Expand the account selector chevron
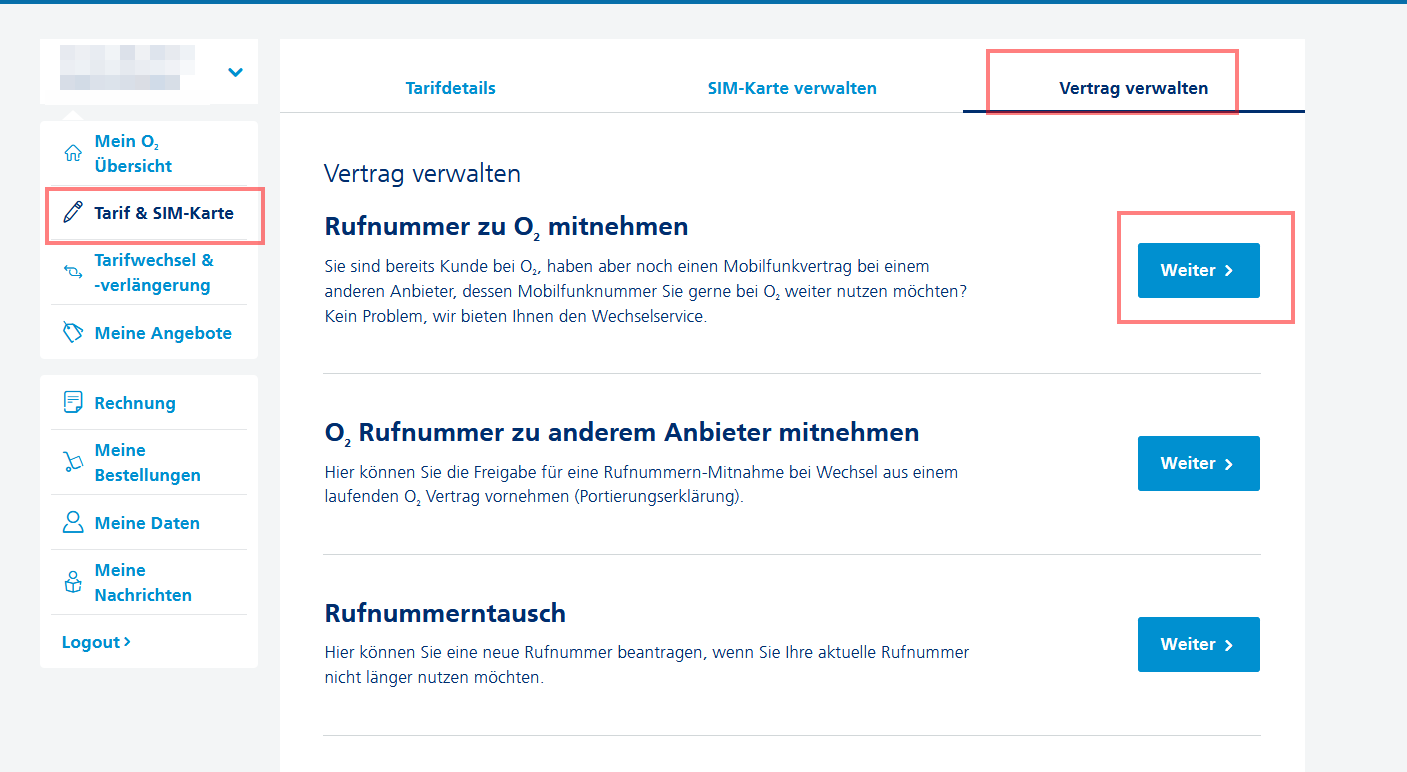This screenshot has width=1407, height=772. coord(236,72)
